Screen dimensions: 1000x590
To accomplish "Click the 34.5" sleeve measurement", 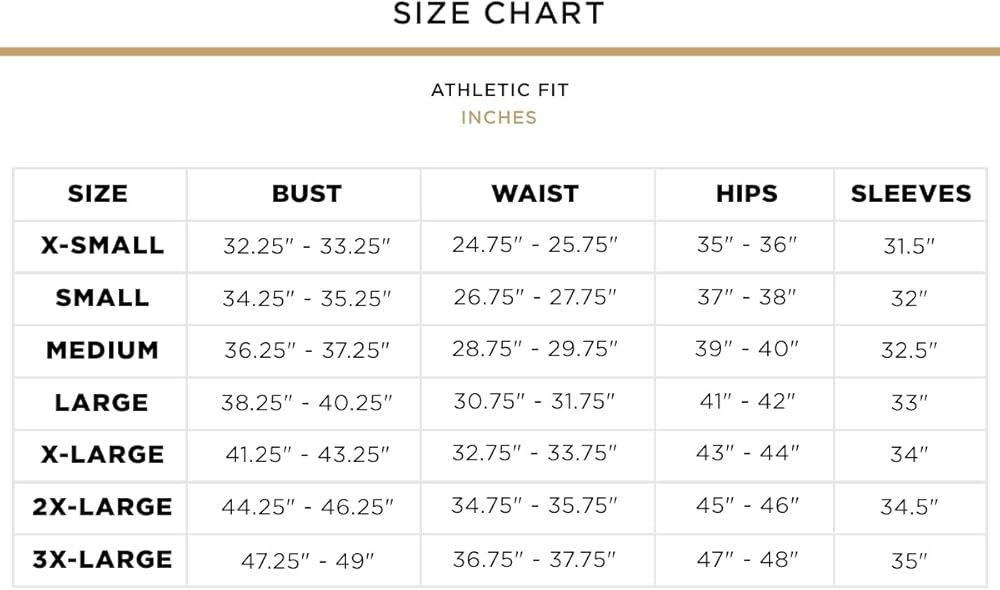I will [x=909, y=507].
